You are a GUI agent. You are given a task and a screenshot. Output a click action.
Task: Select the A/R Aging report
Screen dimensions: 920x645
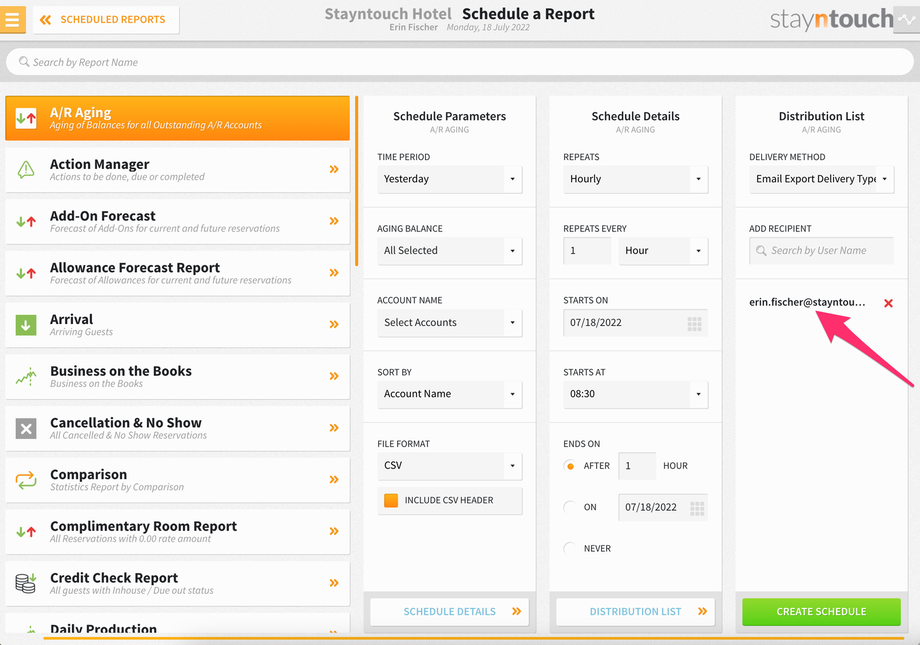click(x=177, y=118)
